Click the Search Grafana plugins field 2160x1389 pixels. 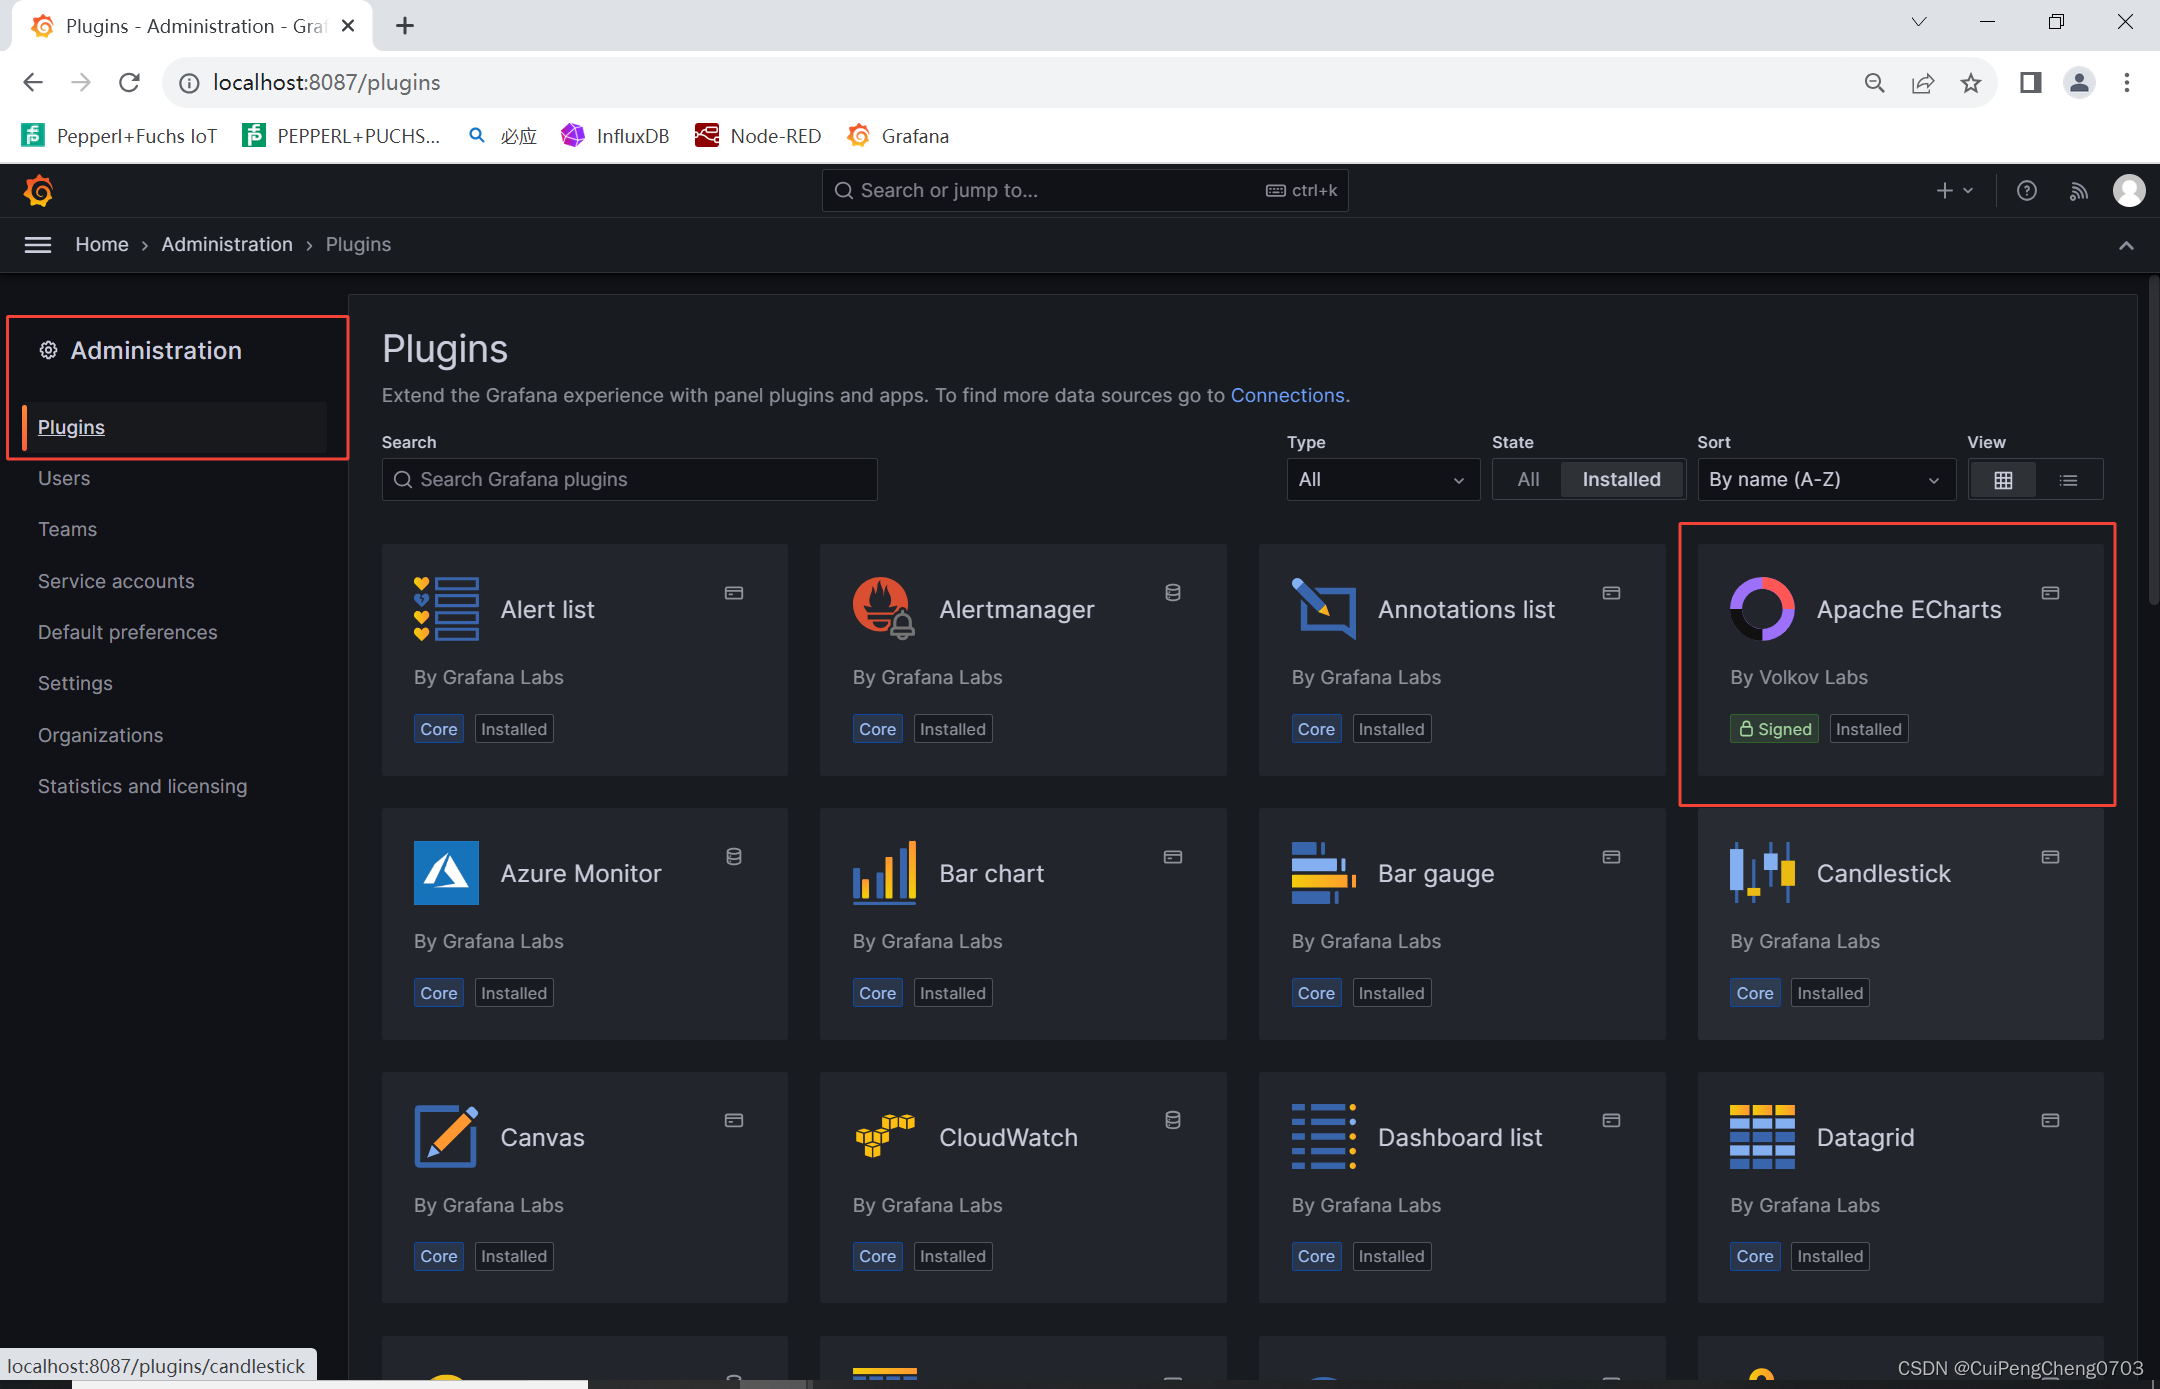pos(629,480)
